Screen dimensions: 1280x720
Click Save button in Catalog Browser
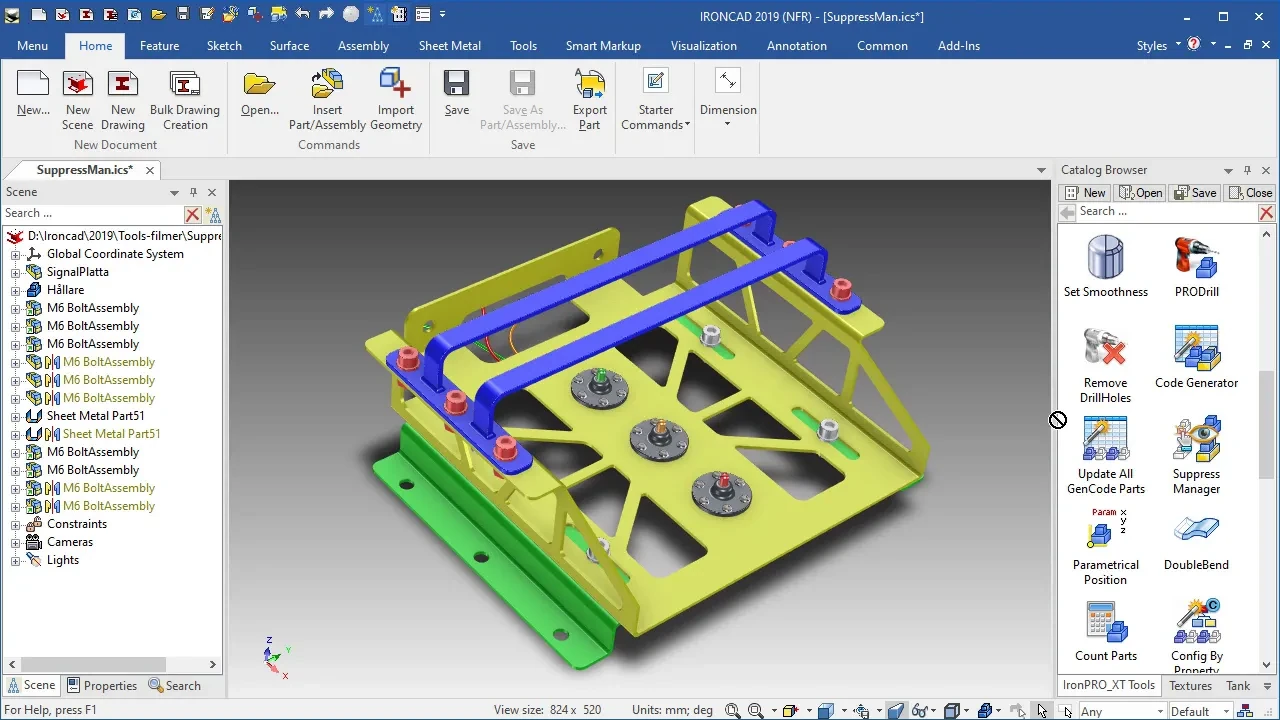[1195, 193]
